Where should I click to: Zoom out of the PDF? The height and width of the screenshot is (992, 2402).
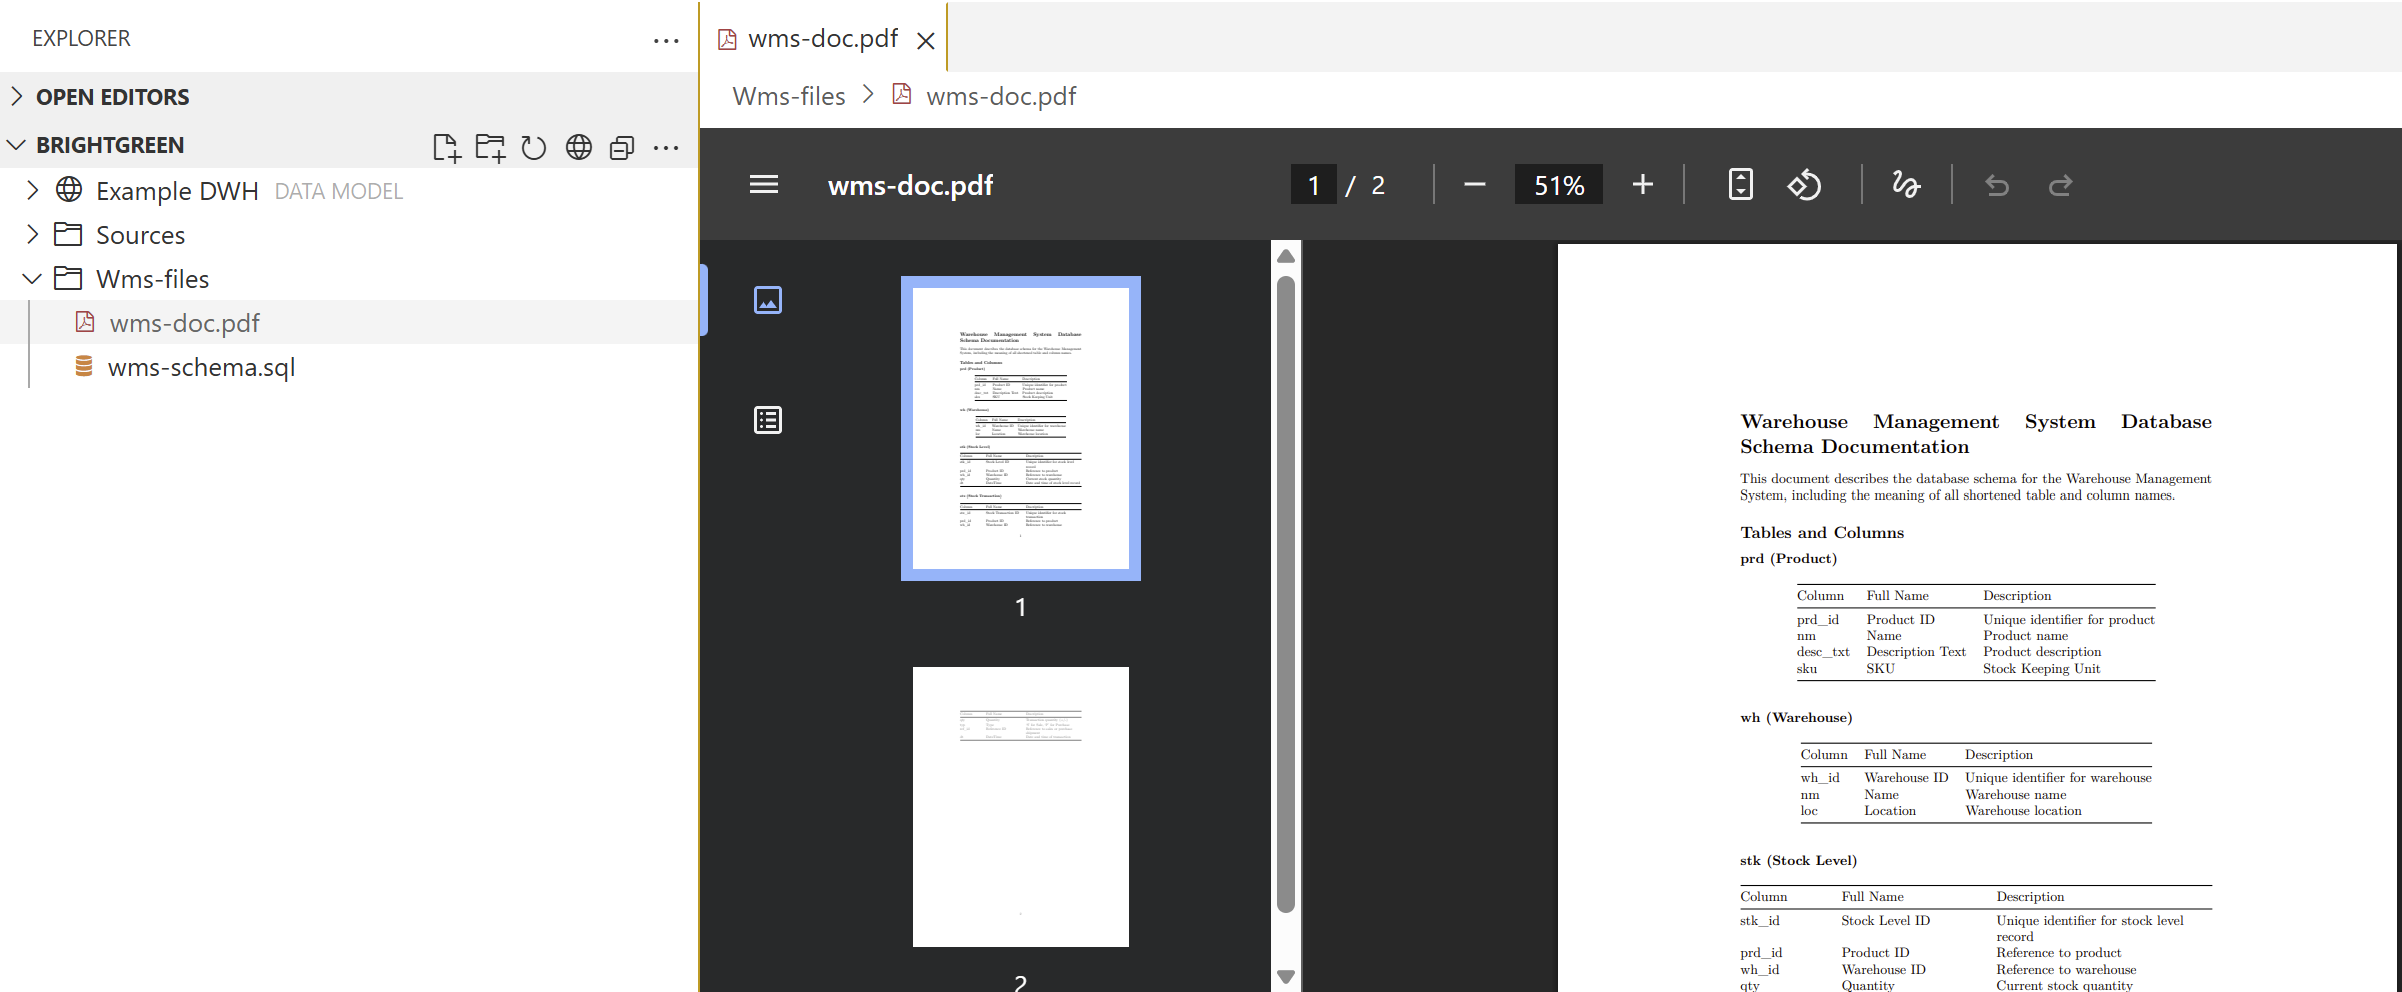1474,185
